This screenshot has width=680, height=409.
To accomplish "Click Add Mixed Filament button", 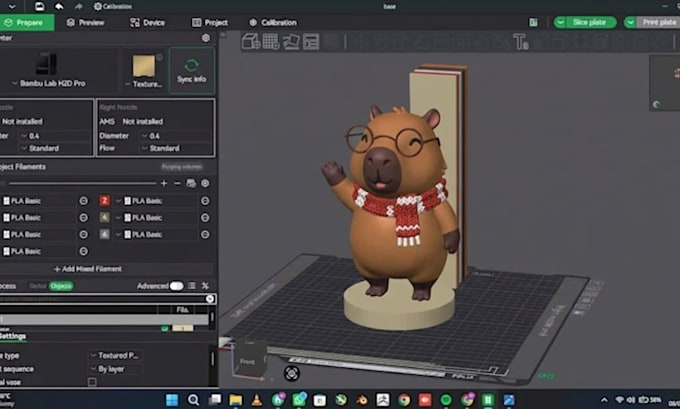I will pos(88,269).
